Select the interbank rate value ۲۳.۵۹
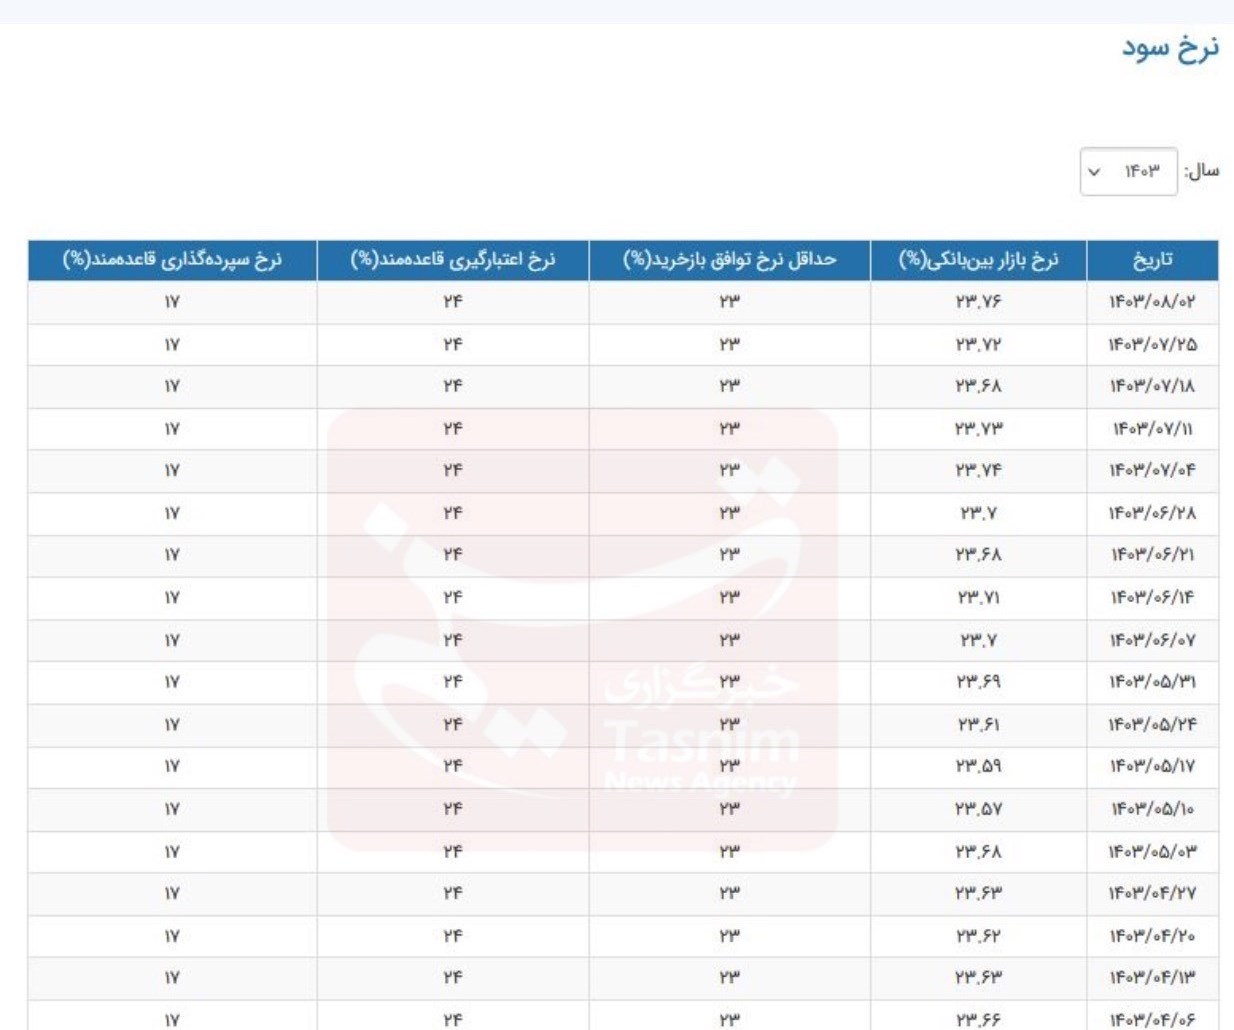 tap(978, 766)
